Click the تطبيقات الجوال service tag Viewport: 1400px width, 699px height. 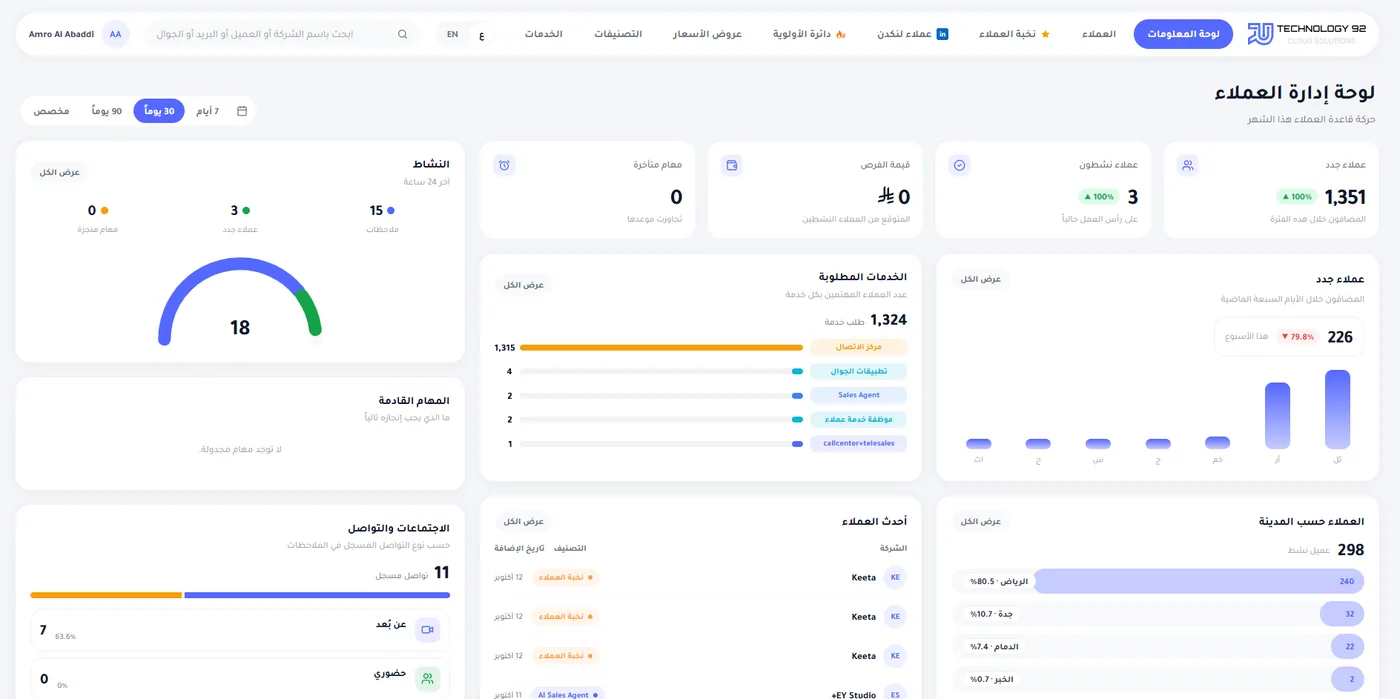(859, 371)
